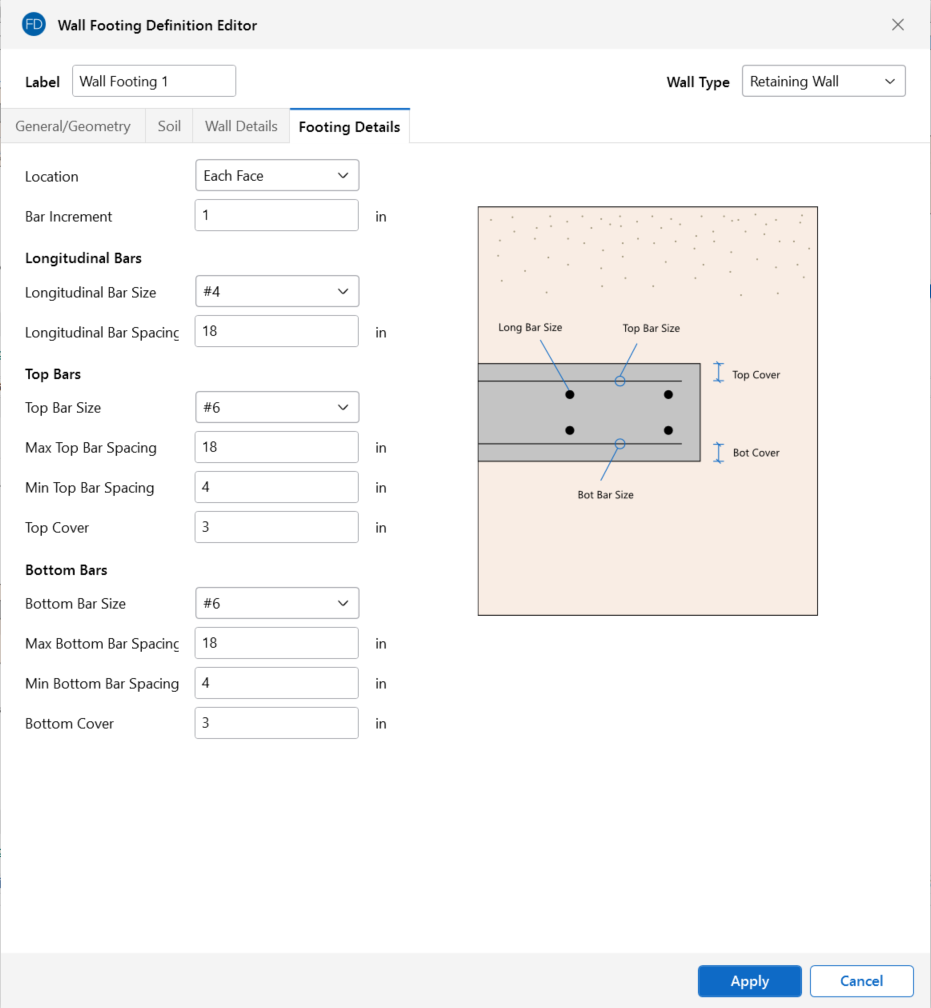Select the Footing Details tab
Image resolution: width=931 pixels, height=1008 pixels.
tap(349, 127)
